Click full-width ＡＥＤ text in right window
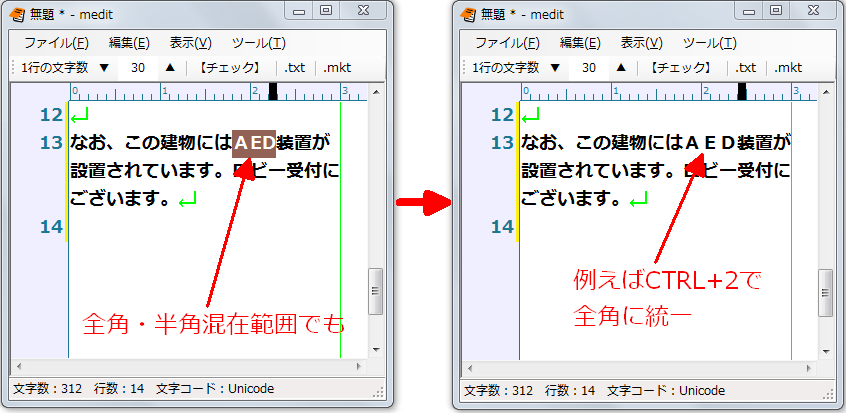 click(x=711, y=144)
